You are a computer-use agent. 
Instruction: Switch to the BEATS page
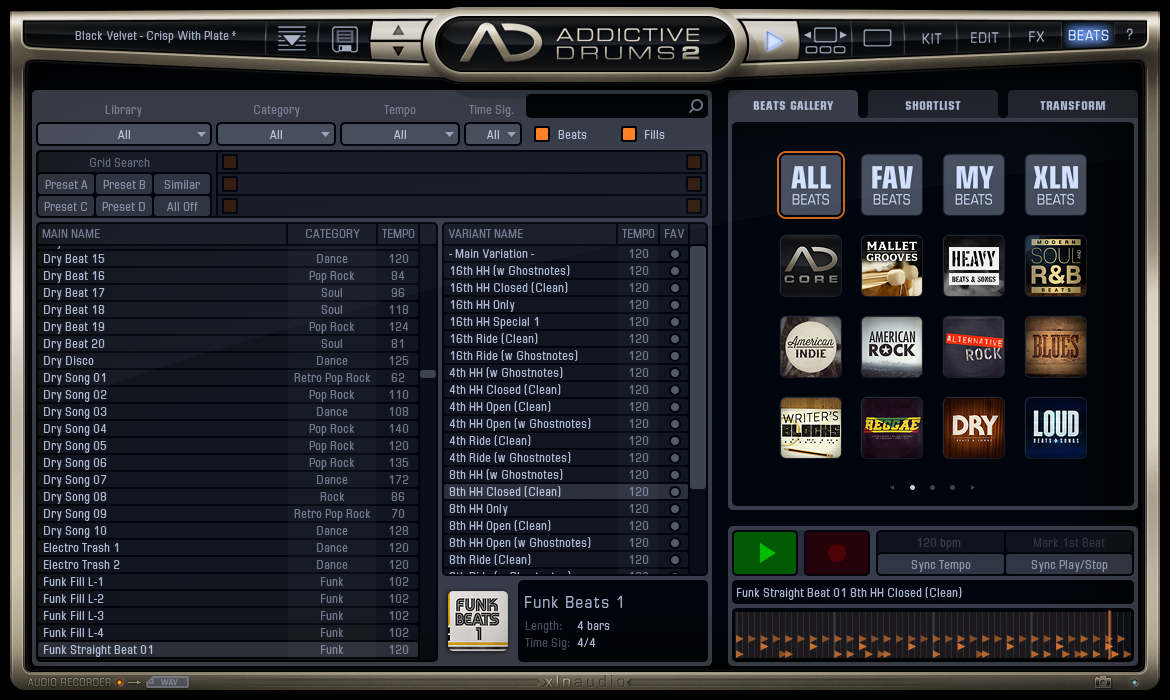click(x=1088, y=35)
